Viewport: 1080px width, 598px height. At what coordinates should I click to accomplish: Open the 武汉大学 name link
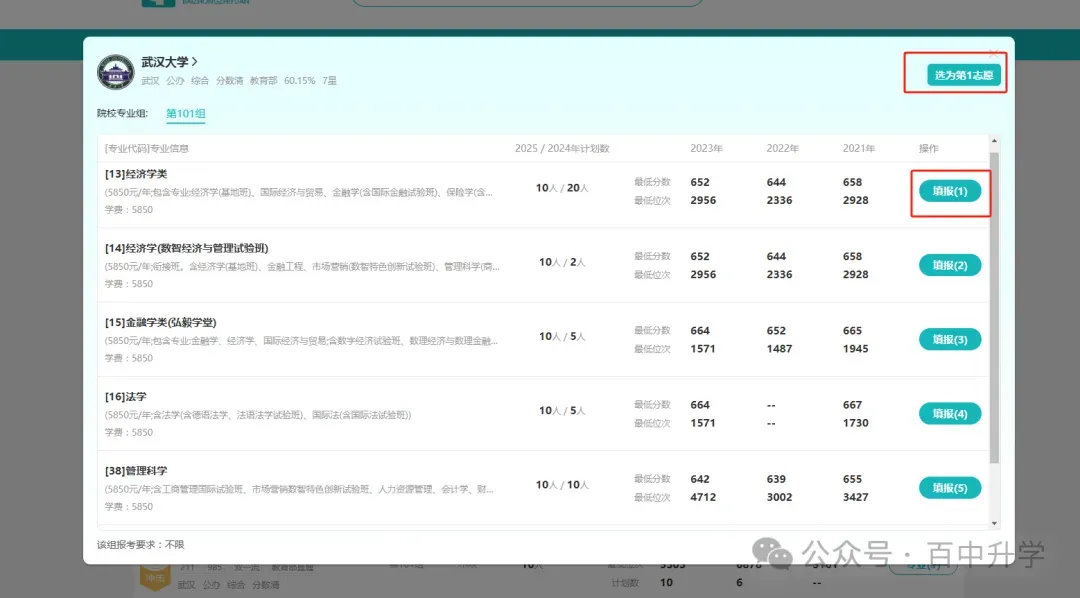point(169,61)
